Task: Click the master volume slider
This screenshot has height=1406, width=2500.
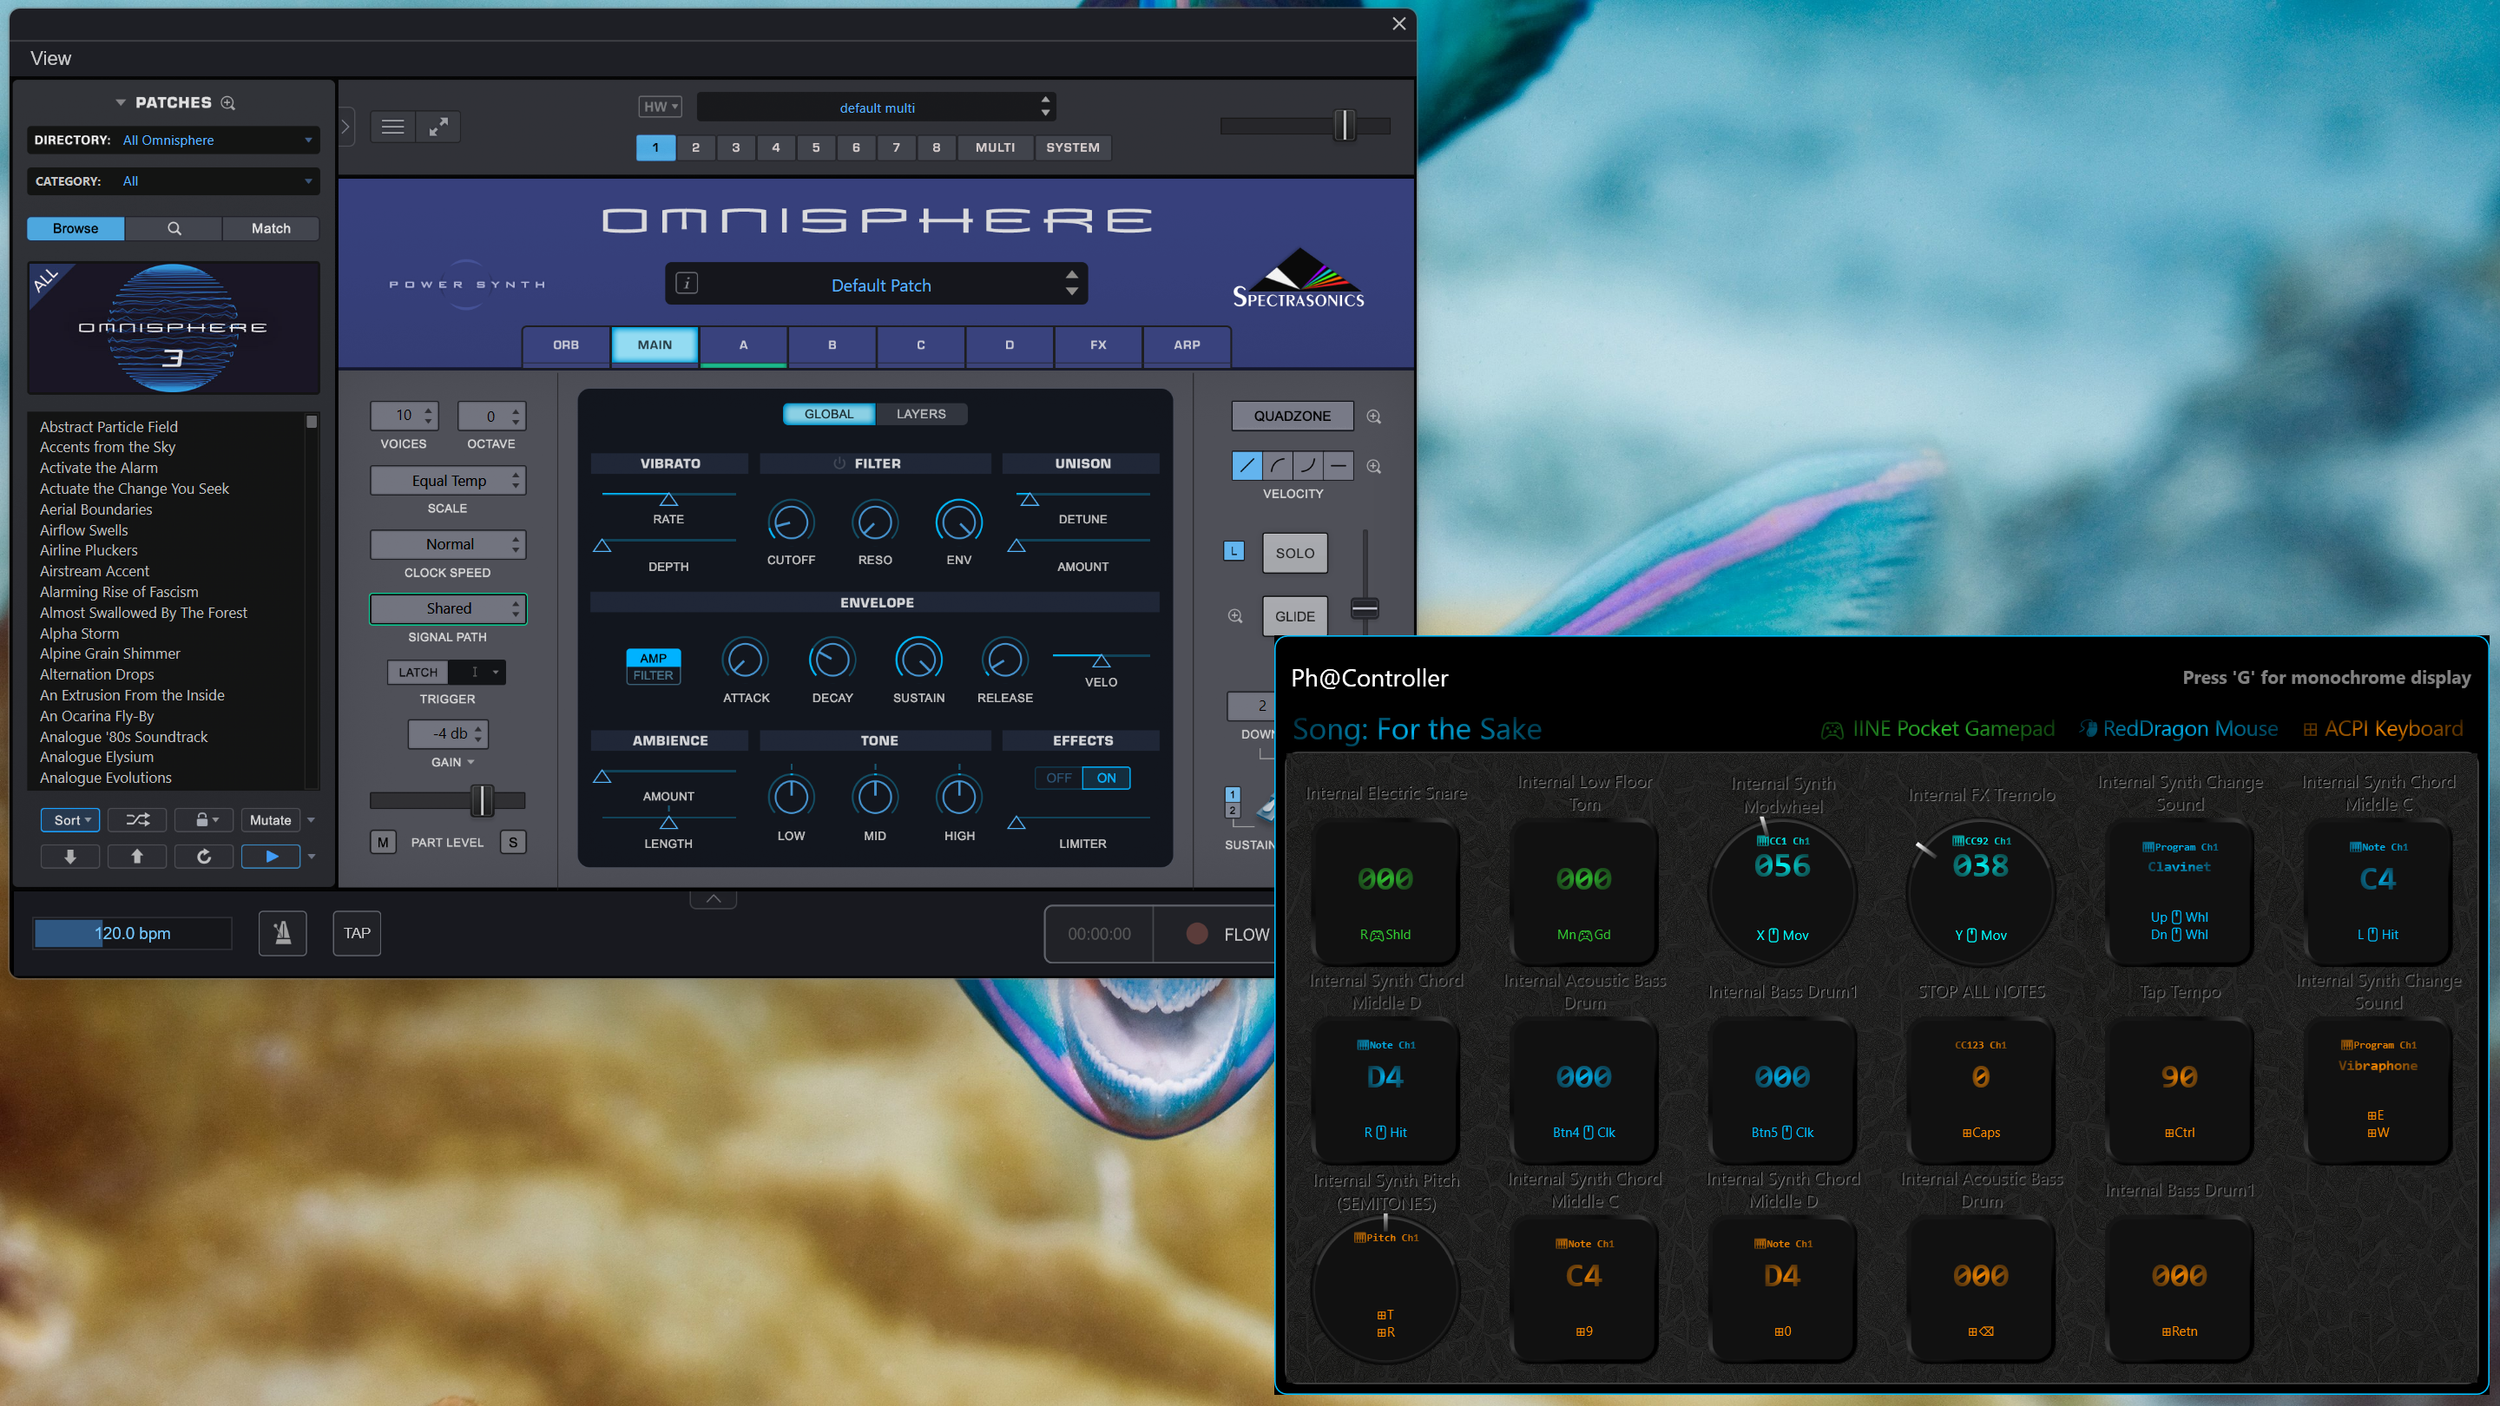Action: [x=1305, y=126]
